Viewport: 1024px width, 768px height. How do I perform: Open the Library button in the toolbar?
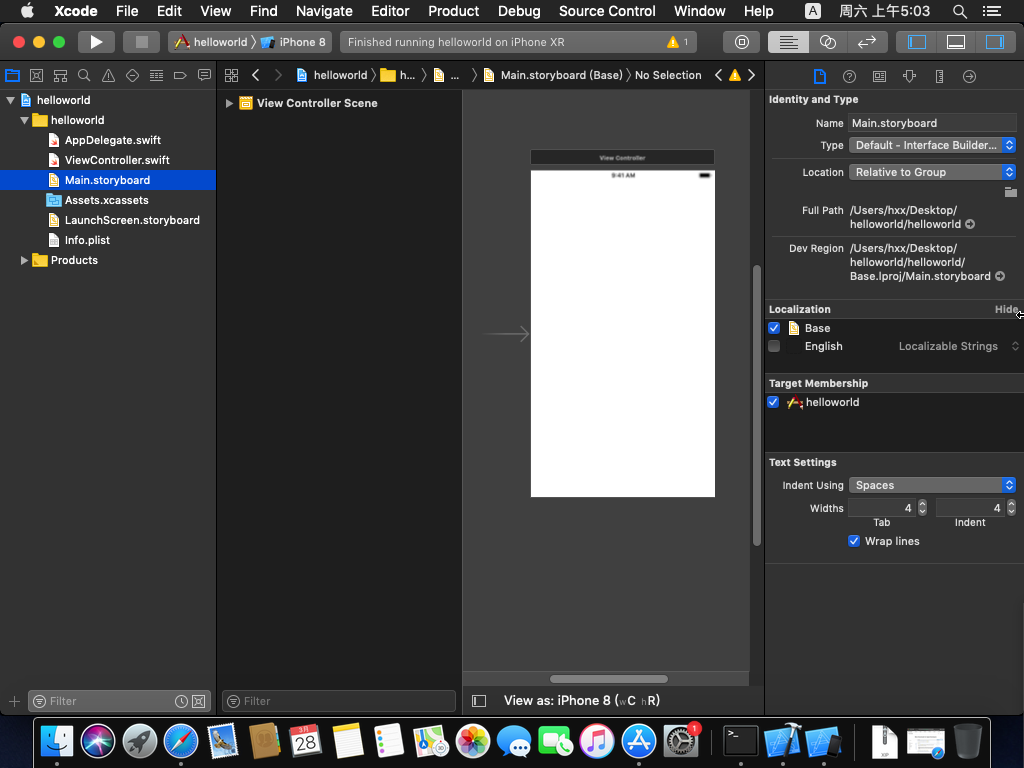(x=742, y=42)
